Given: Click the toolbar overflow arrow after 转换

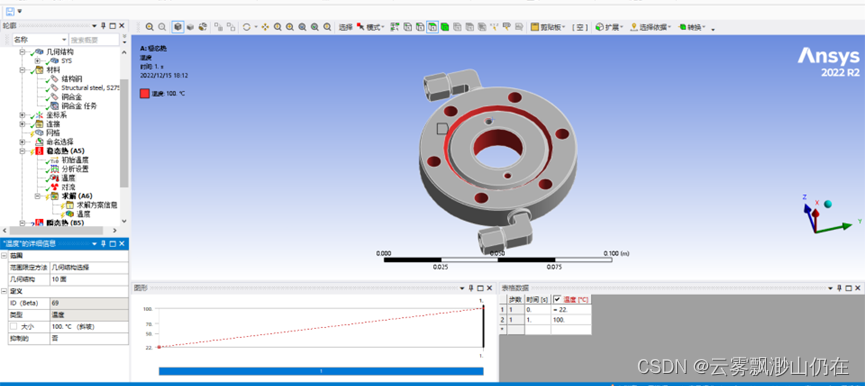Looking at the screenshot, I should pos(712,29).
